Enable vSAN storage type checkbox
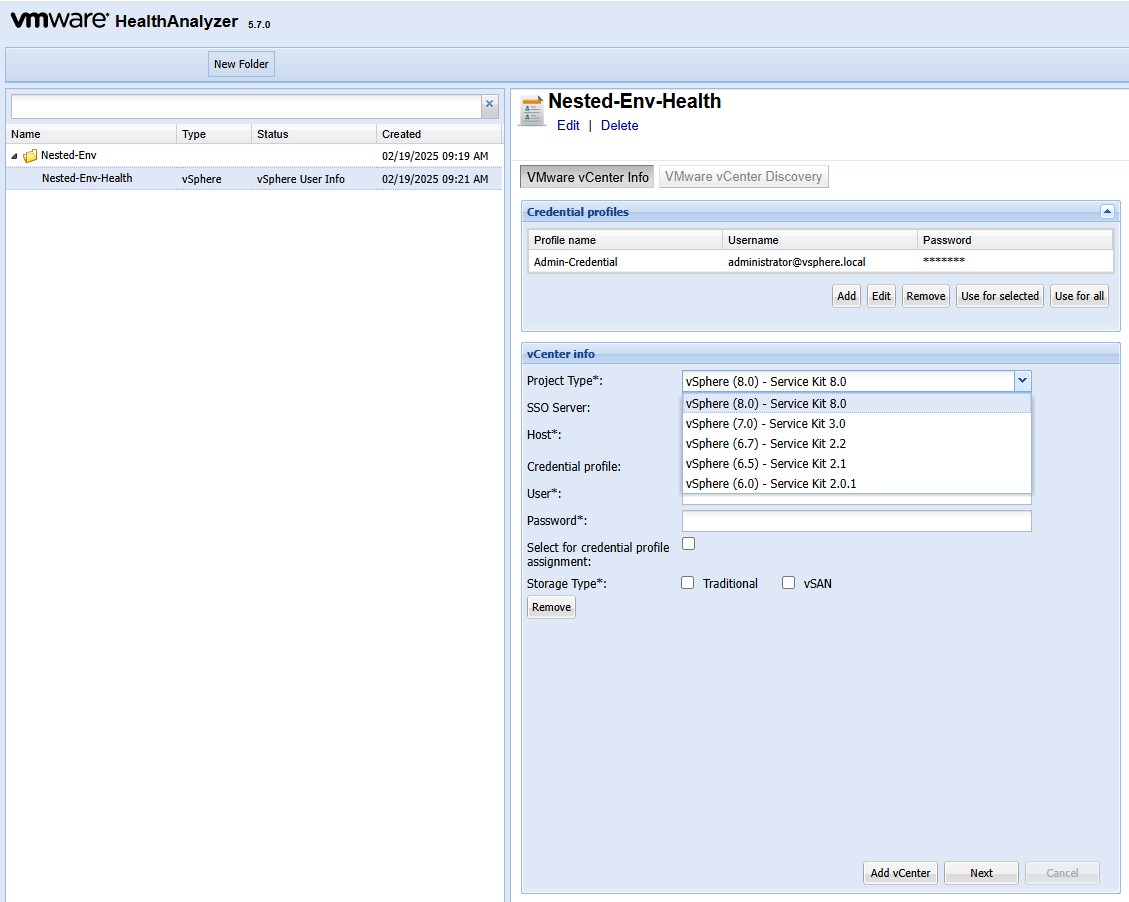This screenshot has width=1129, height=902. click(x=788, y=583)
